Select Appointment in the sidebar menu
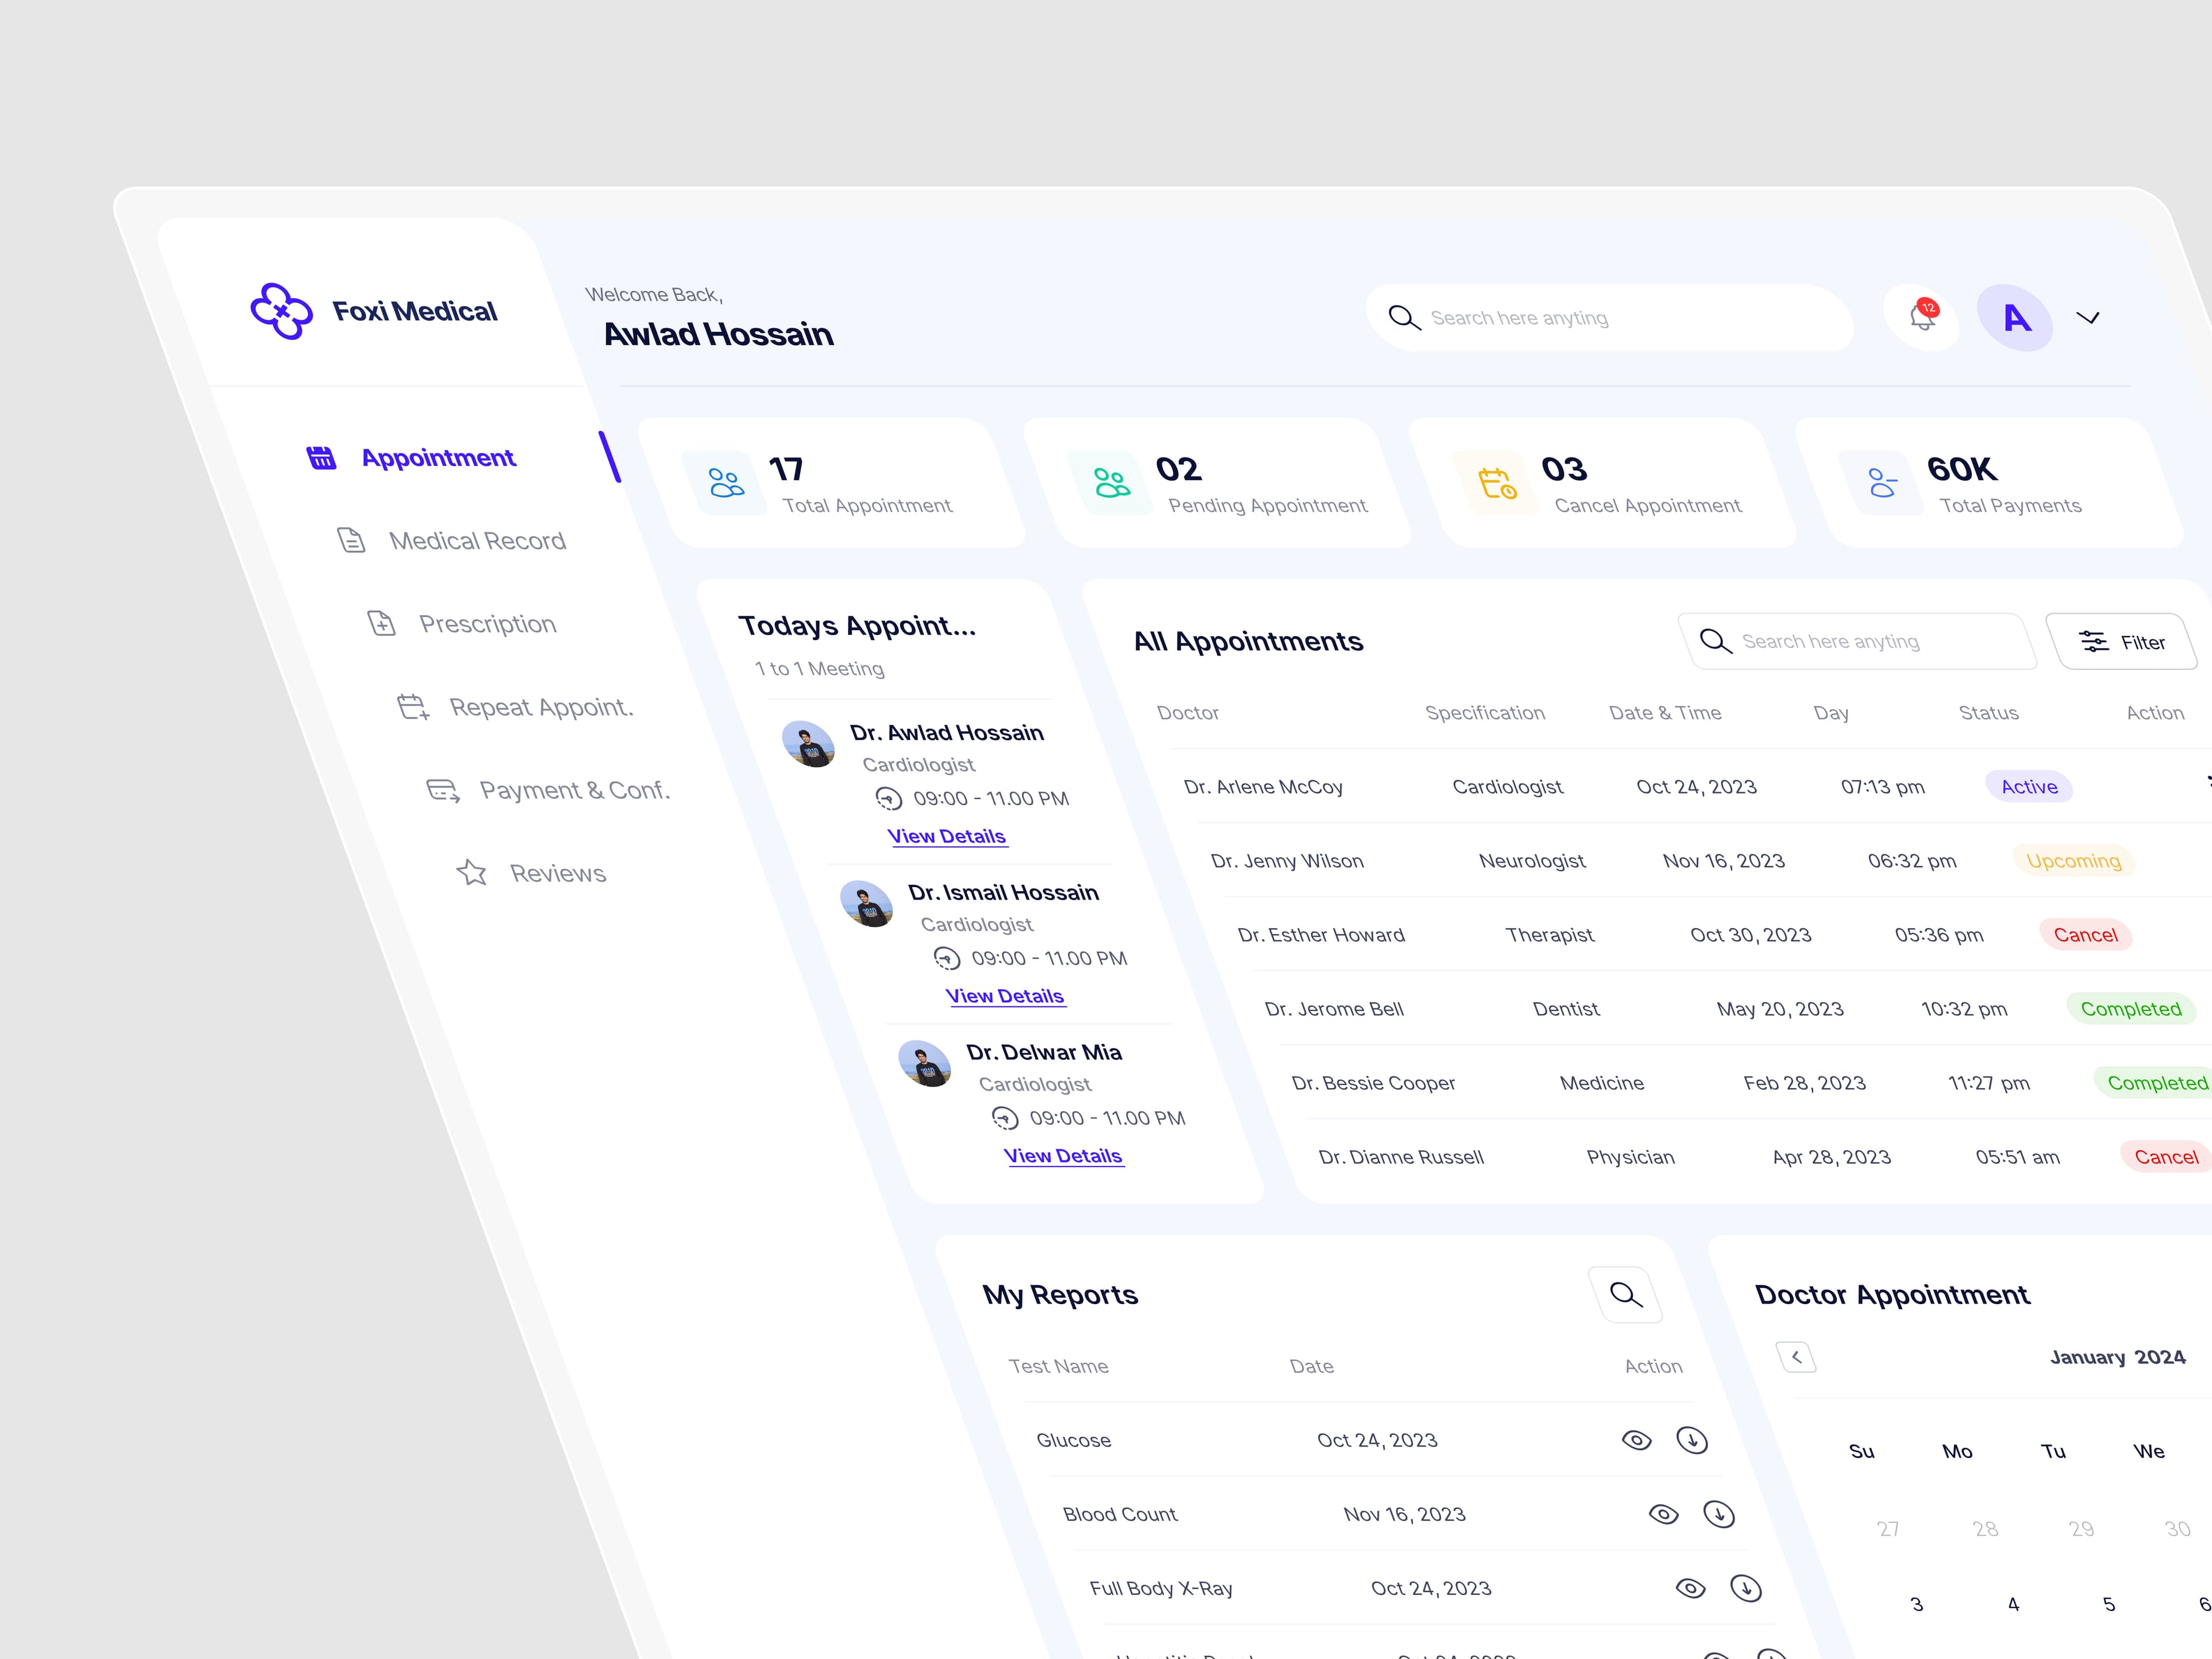The width and height of the screenshot is (2212, 1659). [438, 457]
